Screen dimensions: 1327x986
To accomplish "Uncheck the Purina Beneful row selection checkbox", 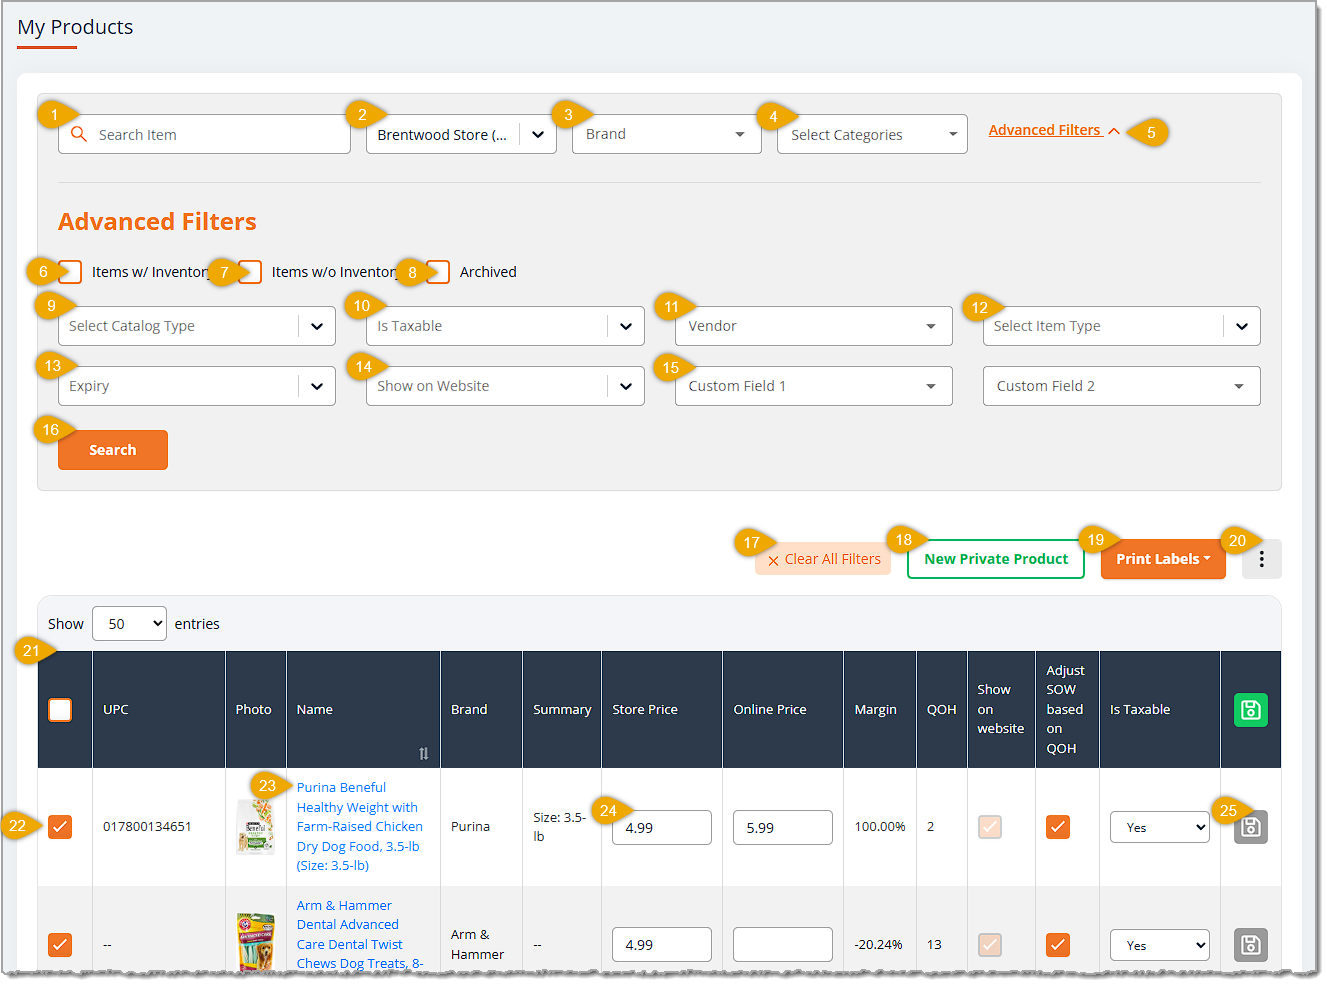I will (60, 827).
